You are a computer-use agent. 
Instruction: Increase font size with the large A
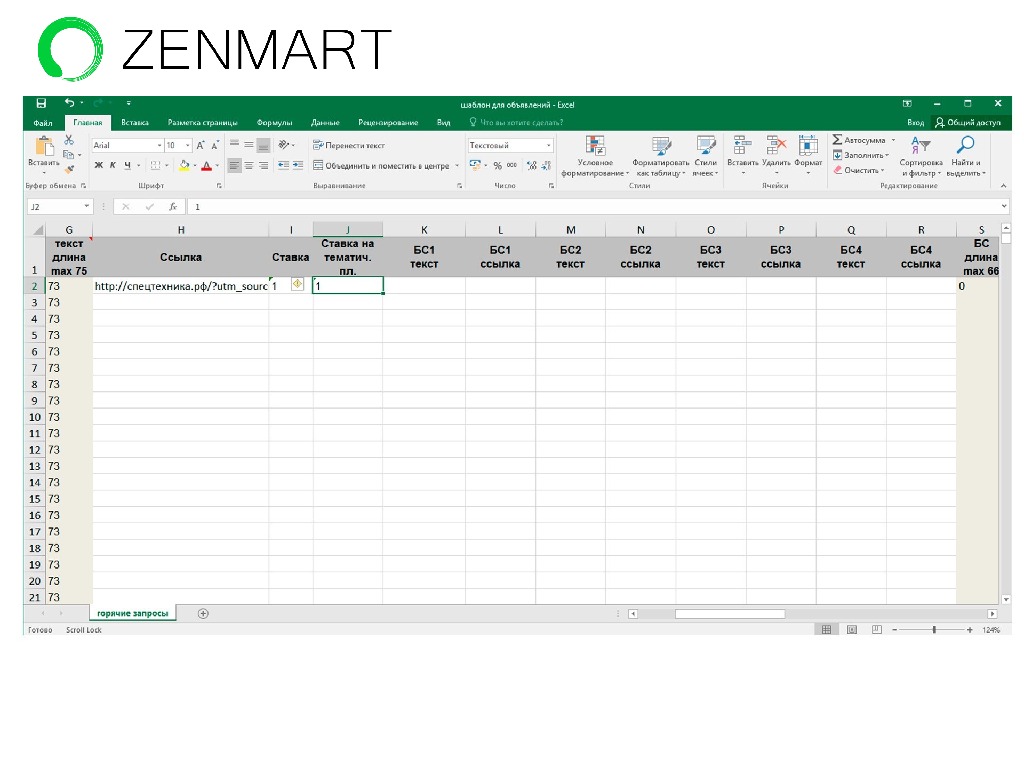(200, 145)
